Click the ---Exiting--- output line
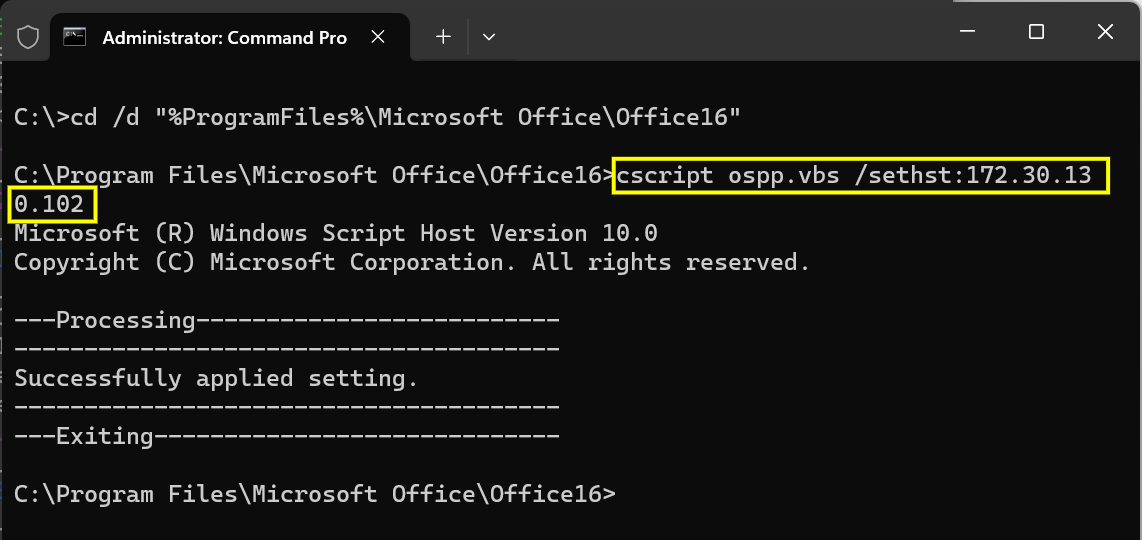Screen dimensions: 1142x540 (287, 437)
